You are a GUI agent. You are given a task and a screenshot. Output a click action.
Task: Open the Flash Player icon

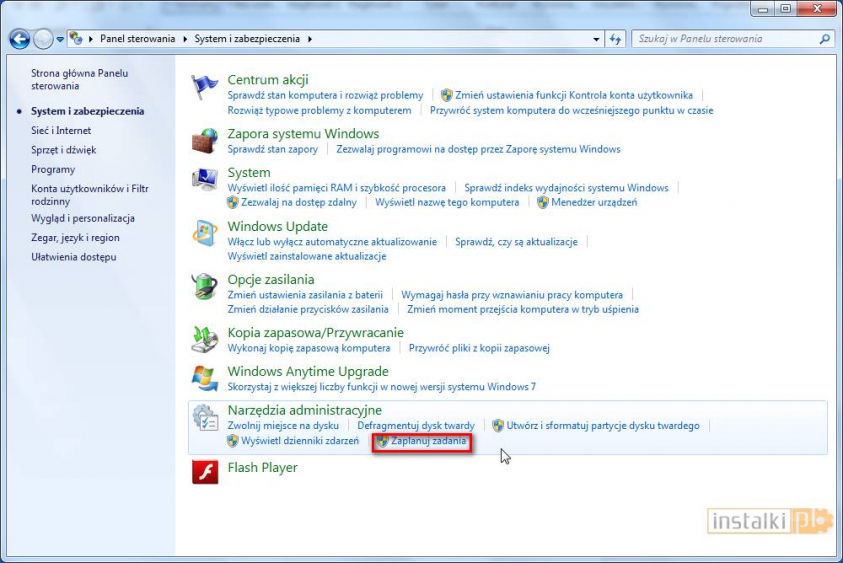point(205,472)
